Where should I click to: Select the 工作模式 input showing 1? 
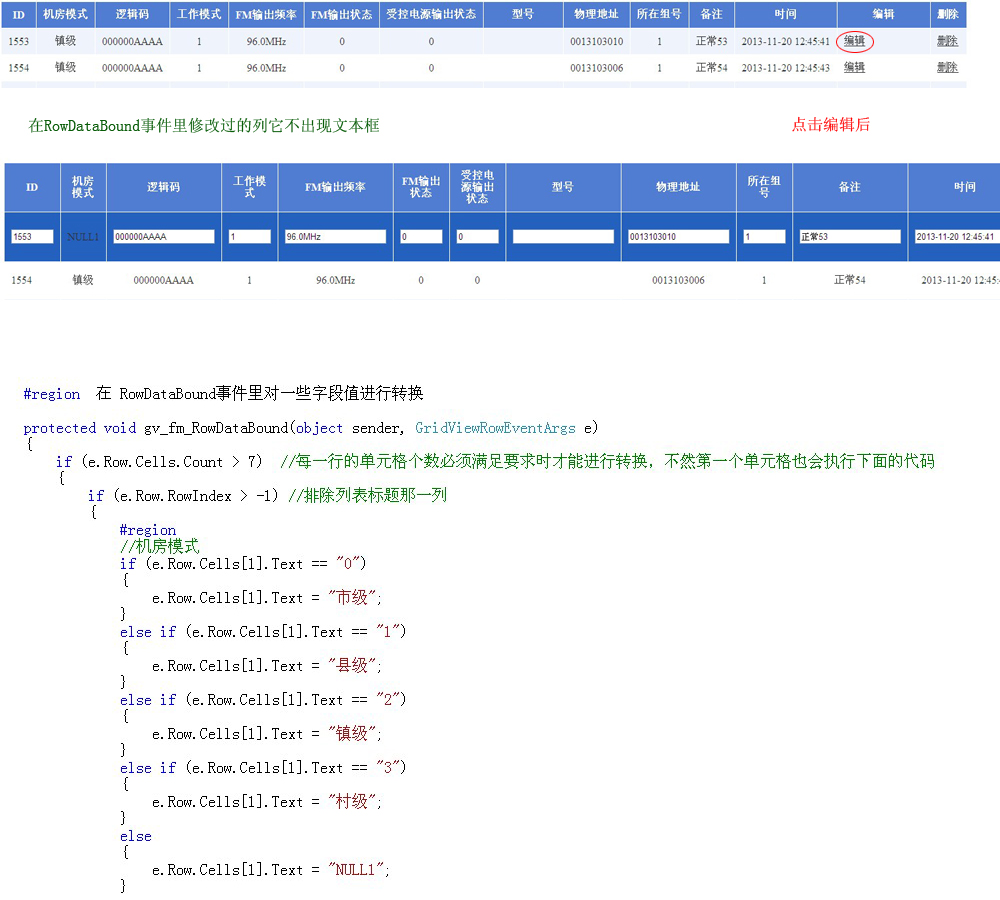248,236
